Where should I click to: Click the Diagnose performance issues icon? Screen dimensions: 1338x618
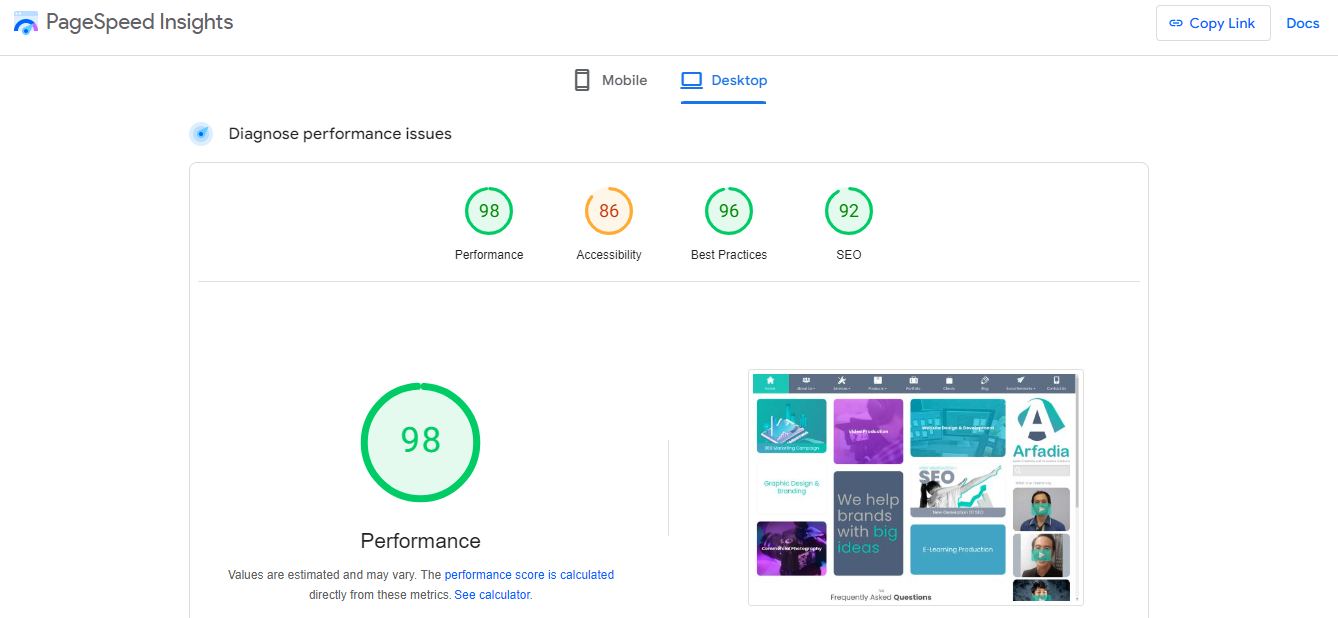pyautogui.click(x=201, y=134)
